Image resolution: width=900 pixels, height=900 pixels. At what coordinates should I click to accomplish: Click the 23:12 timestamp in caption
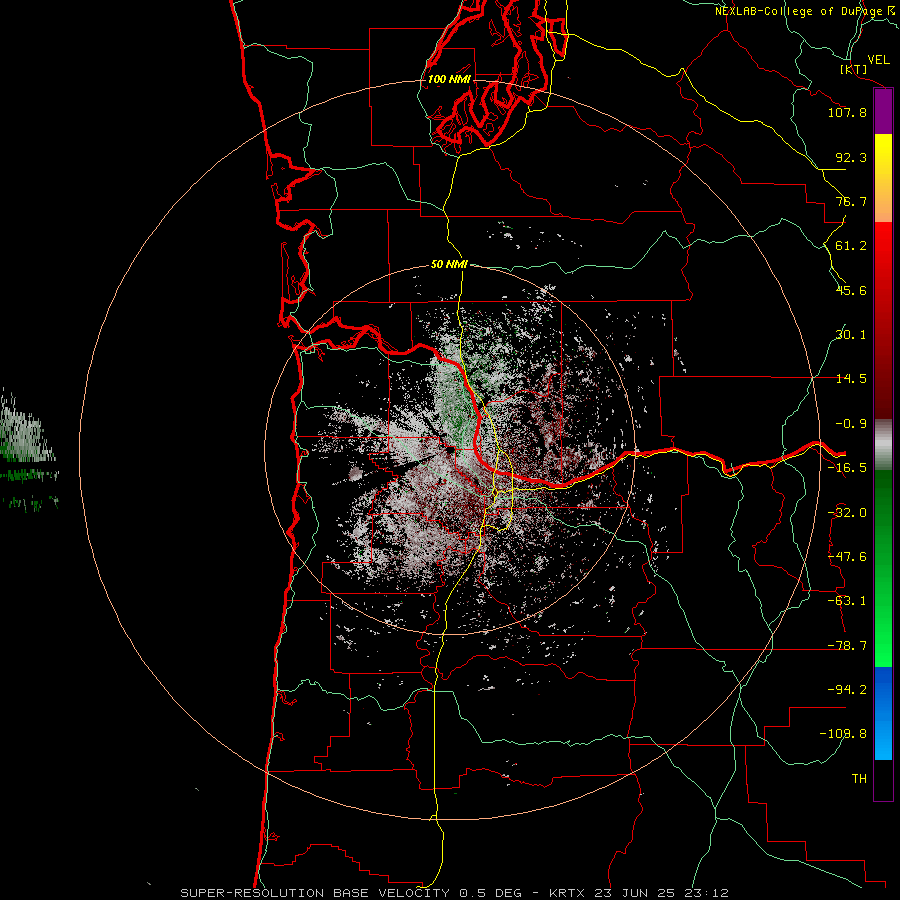[707, 893]
